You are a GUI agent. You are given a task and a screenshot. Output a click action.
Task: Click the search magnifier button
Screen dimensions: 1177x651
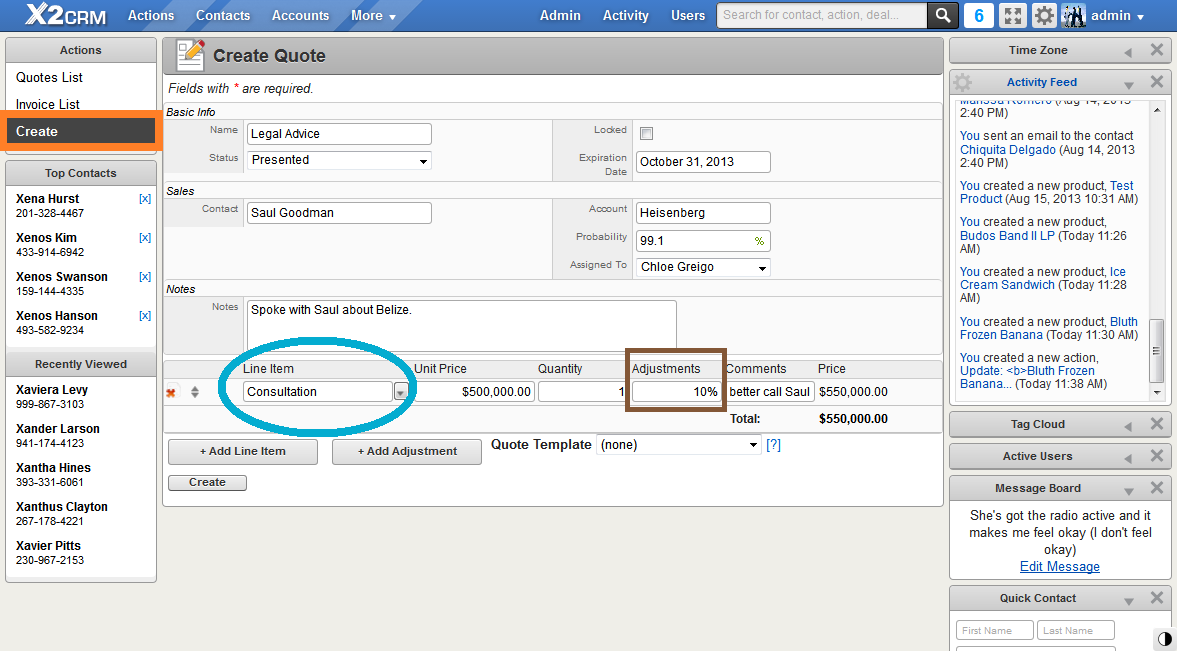pyautogui.click(x=942, y=15)
